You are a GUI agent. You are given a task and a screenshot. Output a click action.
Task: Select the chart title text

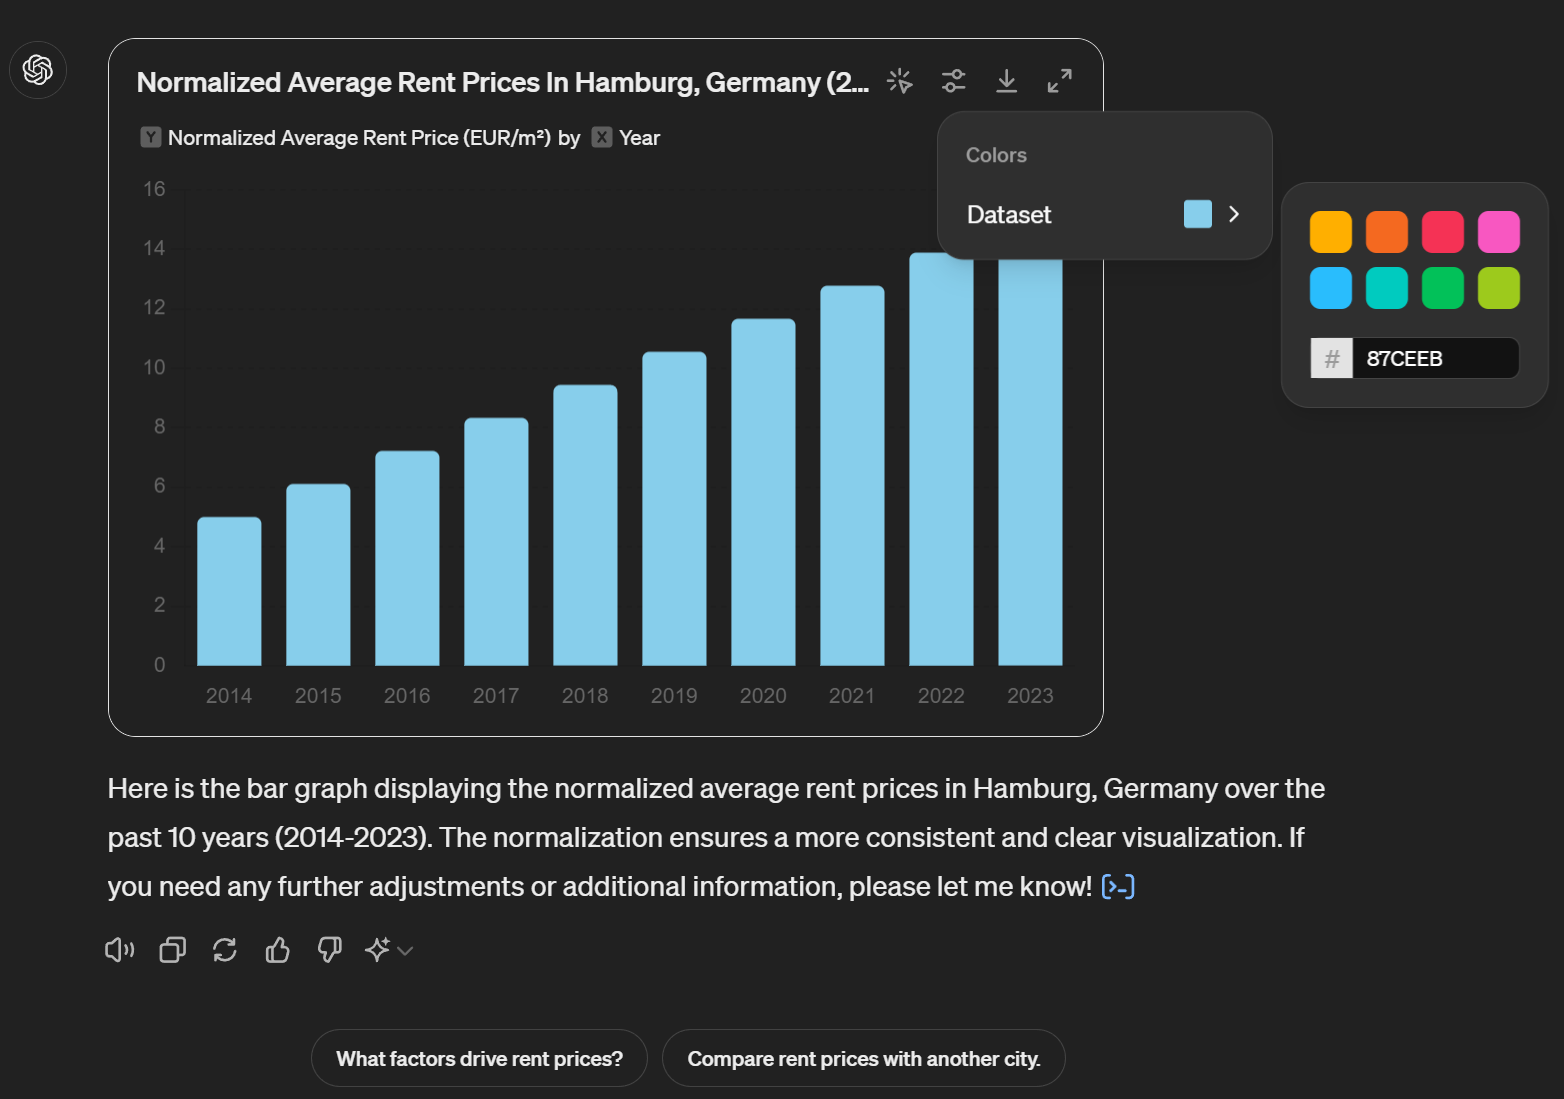tap(502, 83)
